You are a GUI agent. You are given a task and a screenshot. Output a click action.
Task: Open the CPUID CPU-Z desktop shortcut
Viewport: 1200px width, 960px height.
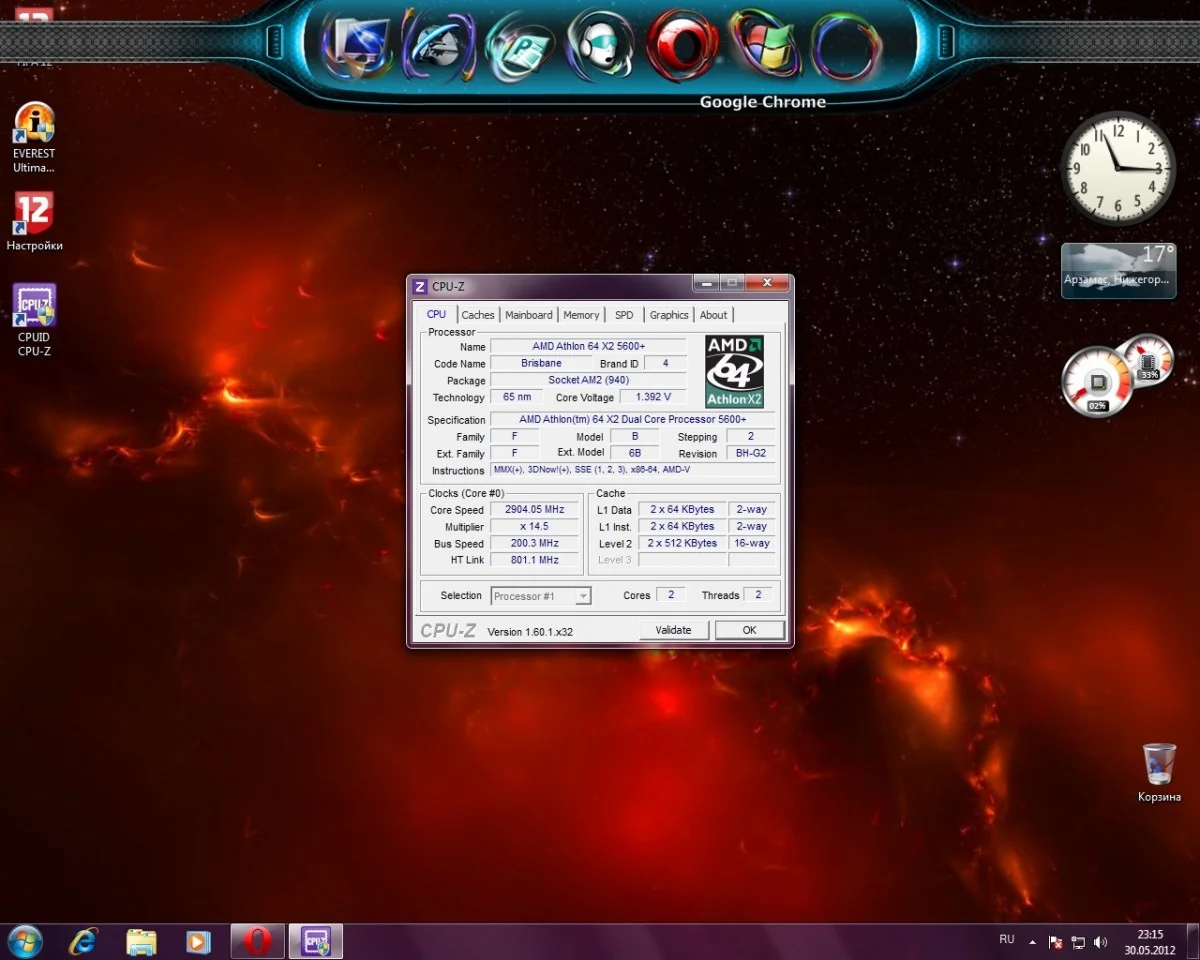tap(34, 320)
